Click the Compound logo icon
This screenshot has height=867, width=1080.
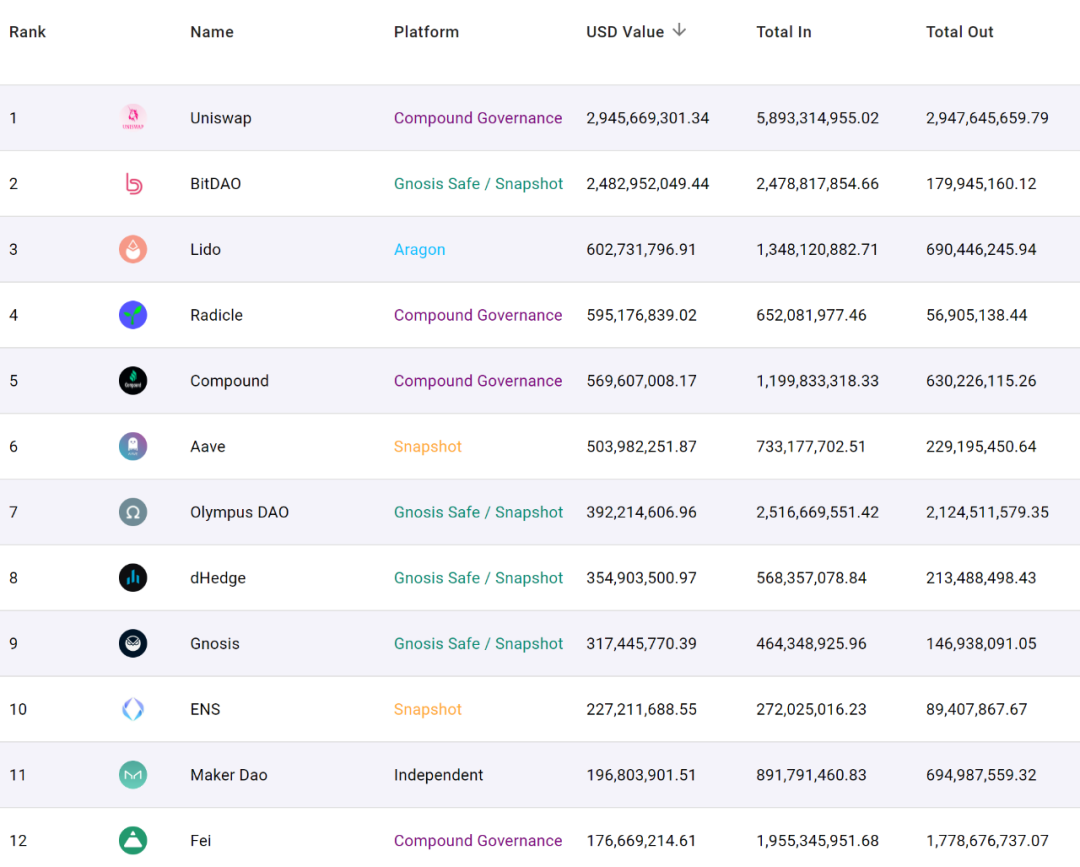[133, 381]
